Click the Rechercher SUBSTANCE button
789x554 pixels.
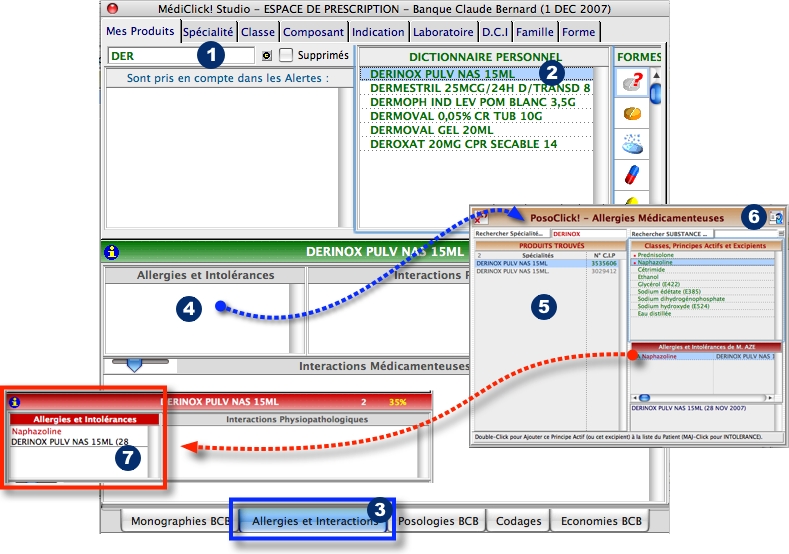671,234
